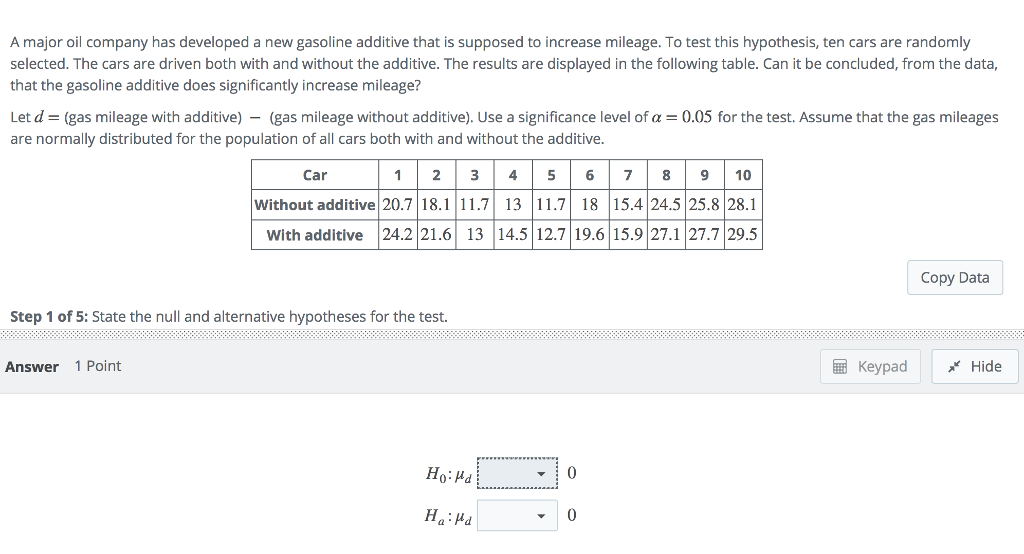The height and width of the screenshot is (554, 1024).
Task: Click the 20.7 value for car 1
Action: (397, 205)
